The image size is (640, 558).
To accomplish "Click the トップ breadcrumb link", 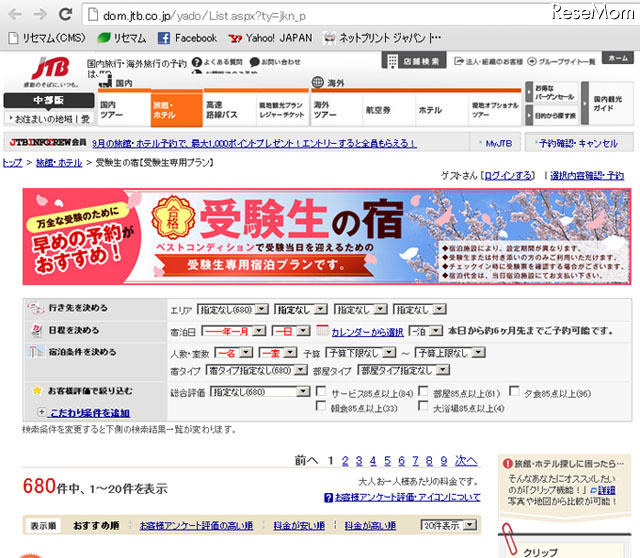I will (x=13, y=162).
